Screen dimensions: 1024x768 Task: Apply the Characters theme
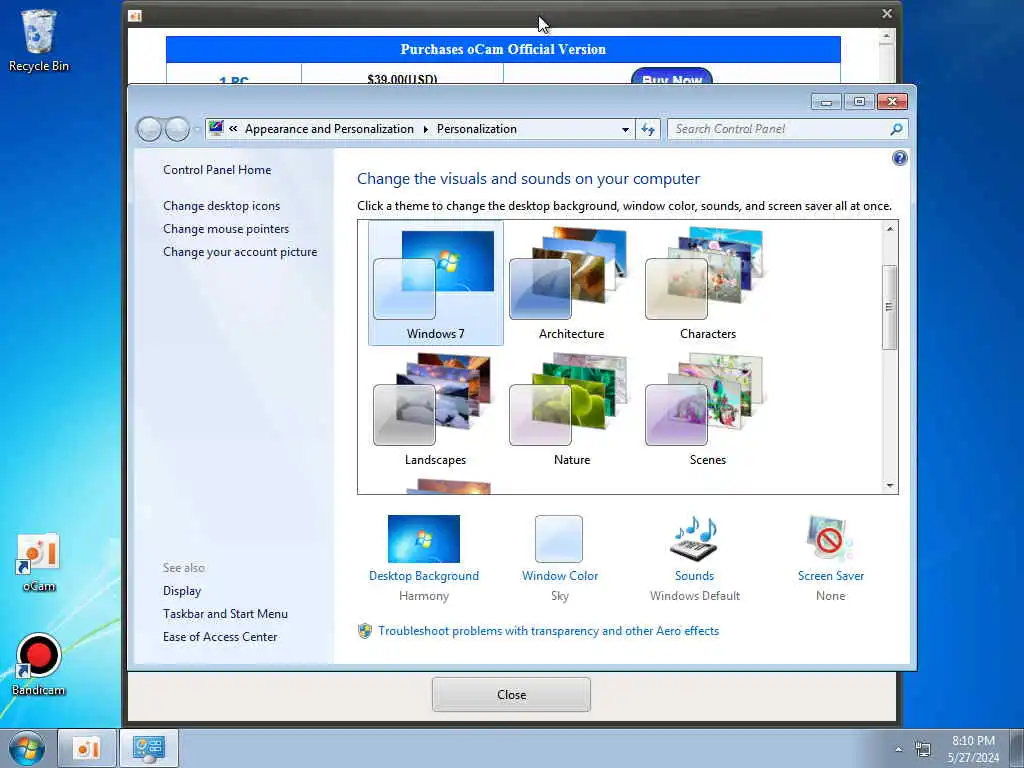click(707, 283)
